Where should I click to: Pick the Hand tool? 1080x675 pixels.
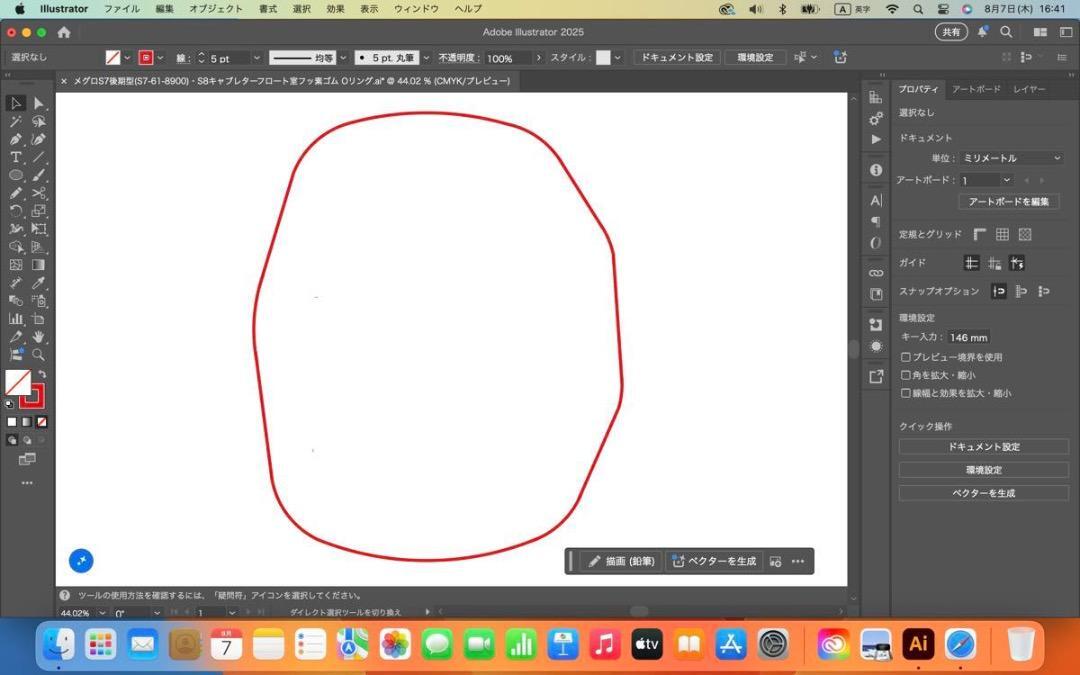tap(39, 337)
